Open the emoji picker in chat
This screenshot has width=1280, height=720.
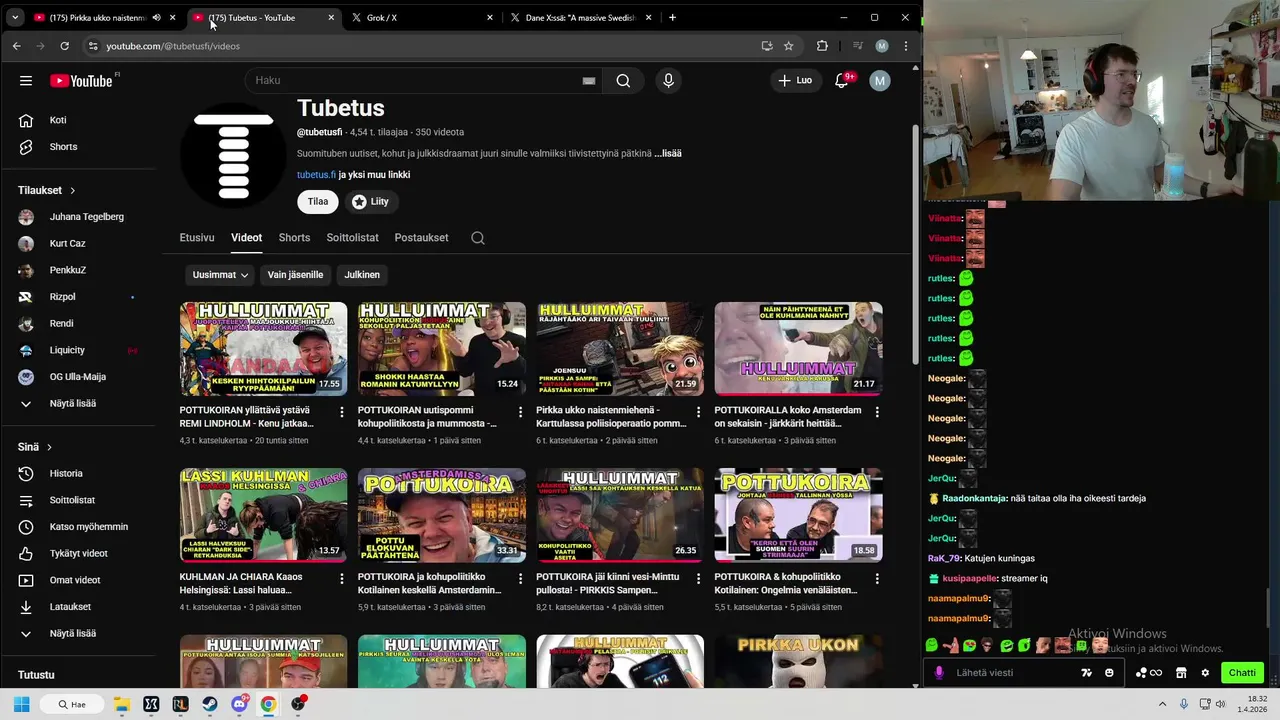pos(1109,673)
